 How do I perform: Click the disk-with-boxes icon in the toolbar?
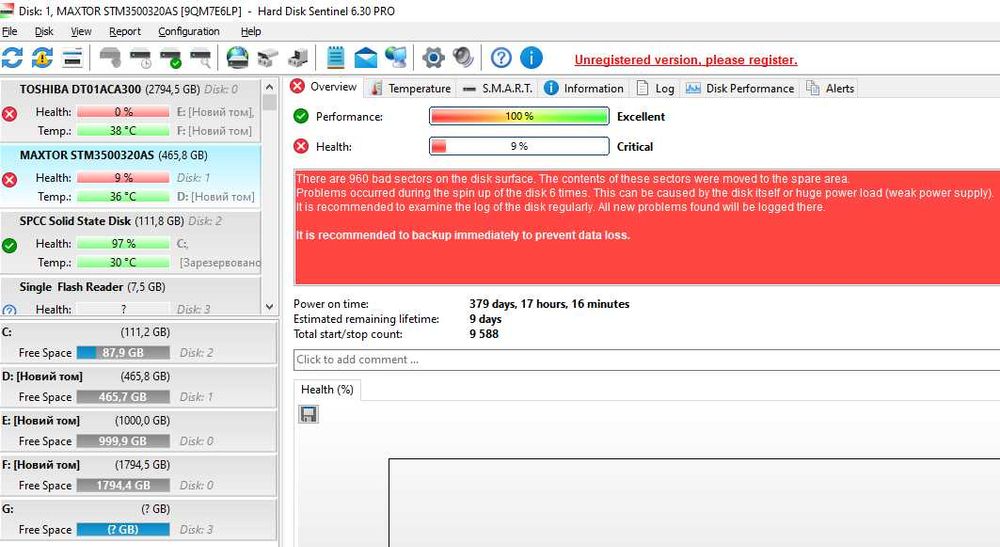click(x=268, y=58)
